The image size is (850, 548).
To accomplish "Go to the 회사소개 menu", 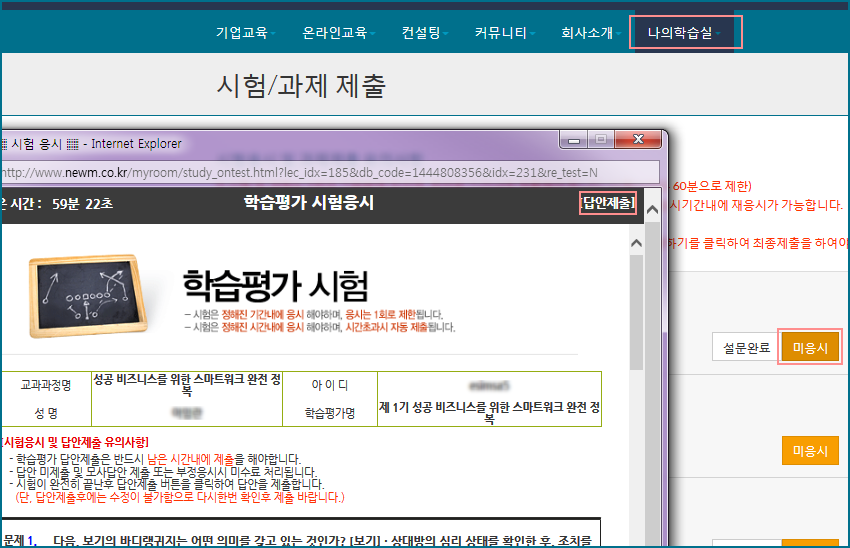I will tap(590, 33).
